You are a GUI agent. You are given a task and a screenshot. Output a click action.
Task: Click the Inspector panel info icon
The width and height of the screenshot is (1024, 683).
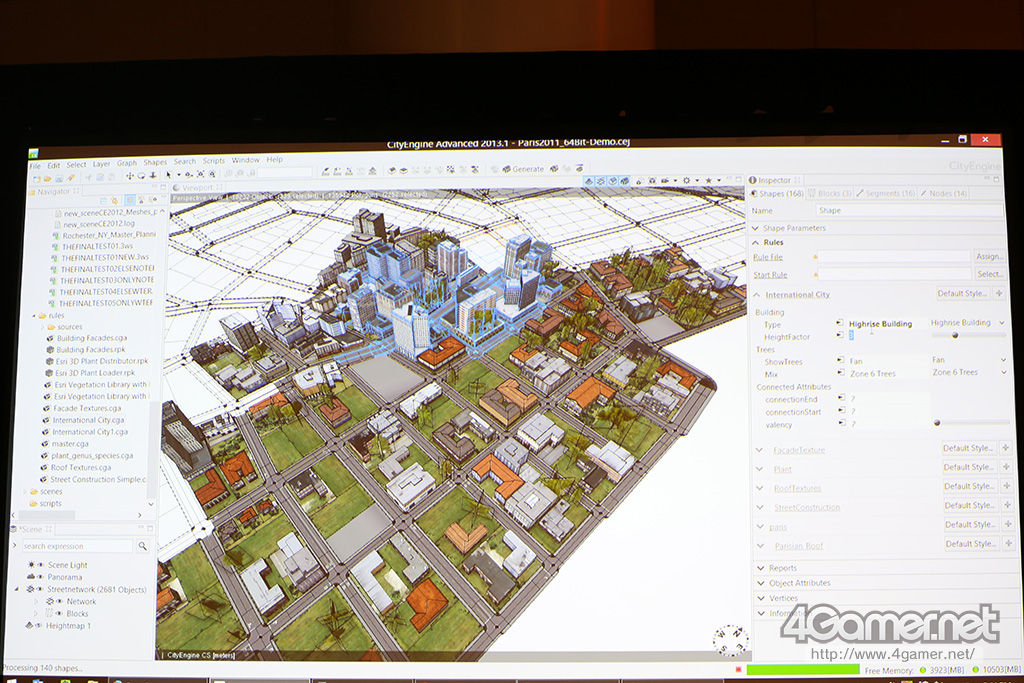753,180
